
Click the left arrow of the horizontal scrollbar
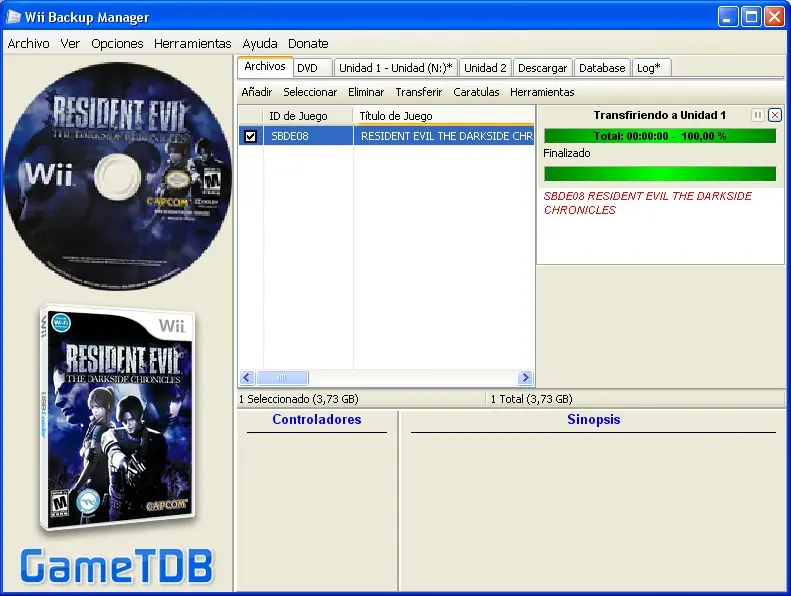(x=247, y=377)
